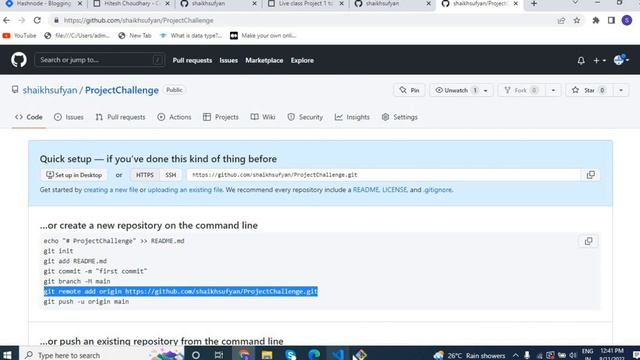Screen dimensions: 640x360
Task: Click the address bar URL
Action: [138, 20]
